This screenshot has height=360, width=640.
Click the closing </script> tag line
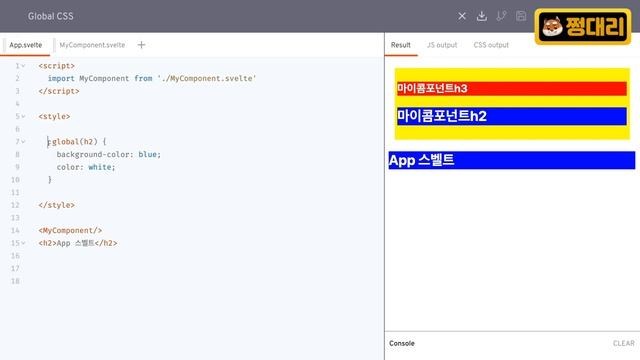point(59,91)
